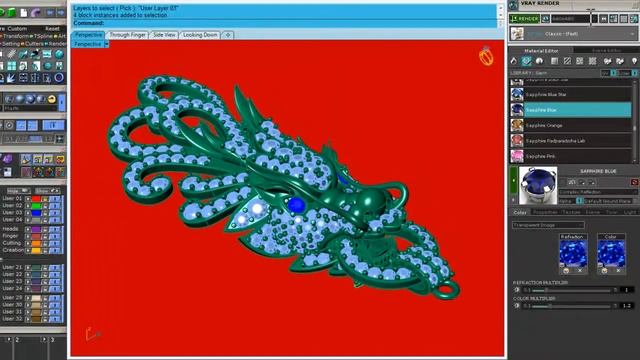Expand the User 04 layer arrow
The width and height of the screenshot is (640, 360).
pyautogui.click(x=28, y=220)
